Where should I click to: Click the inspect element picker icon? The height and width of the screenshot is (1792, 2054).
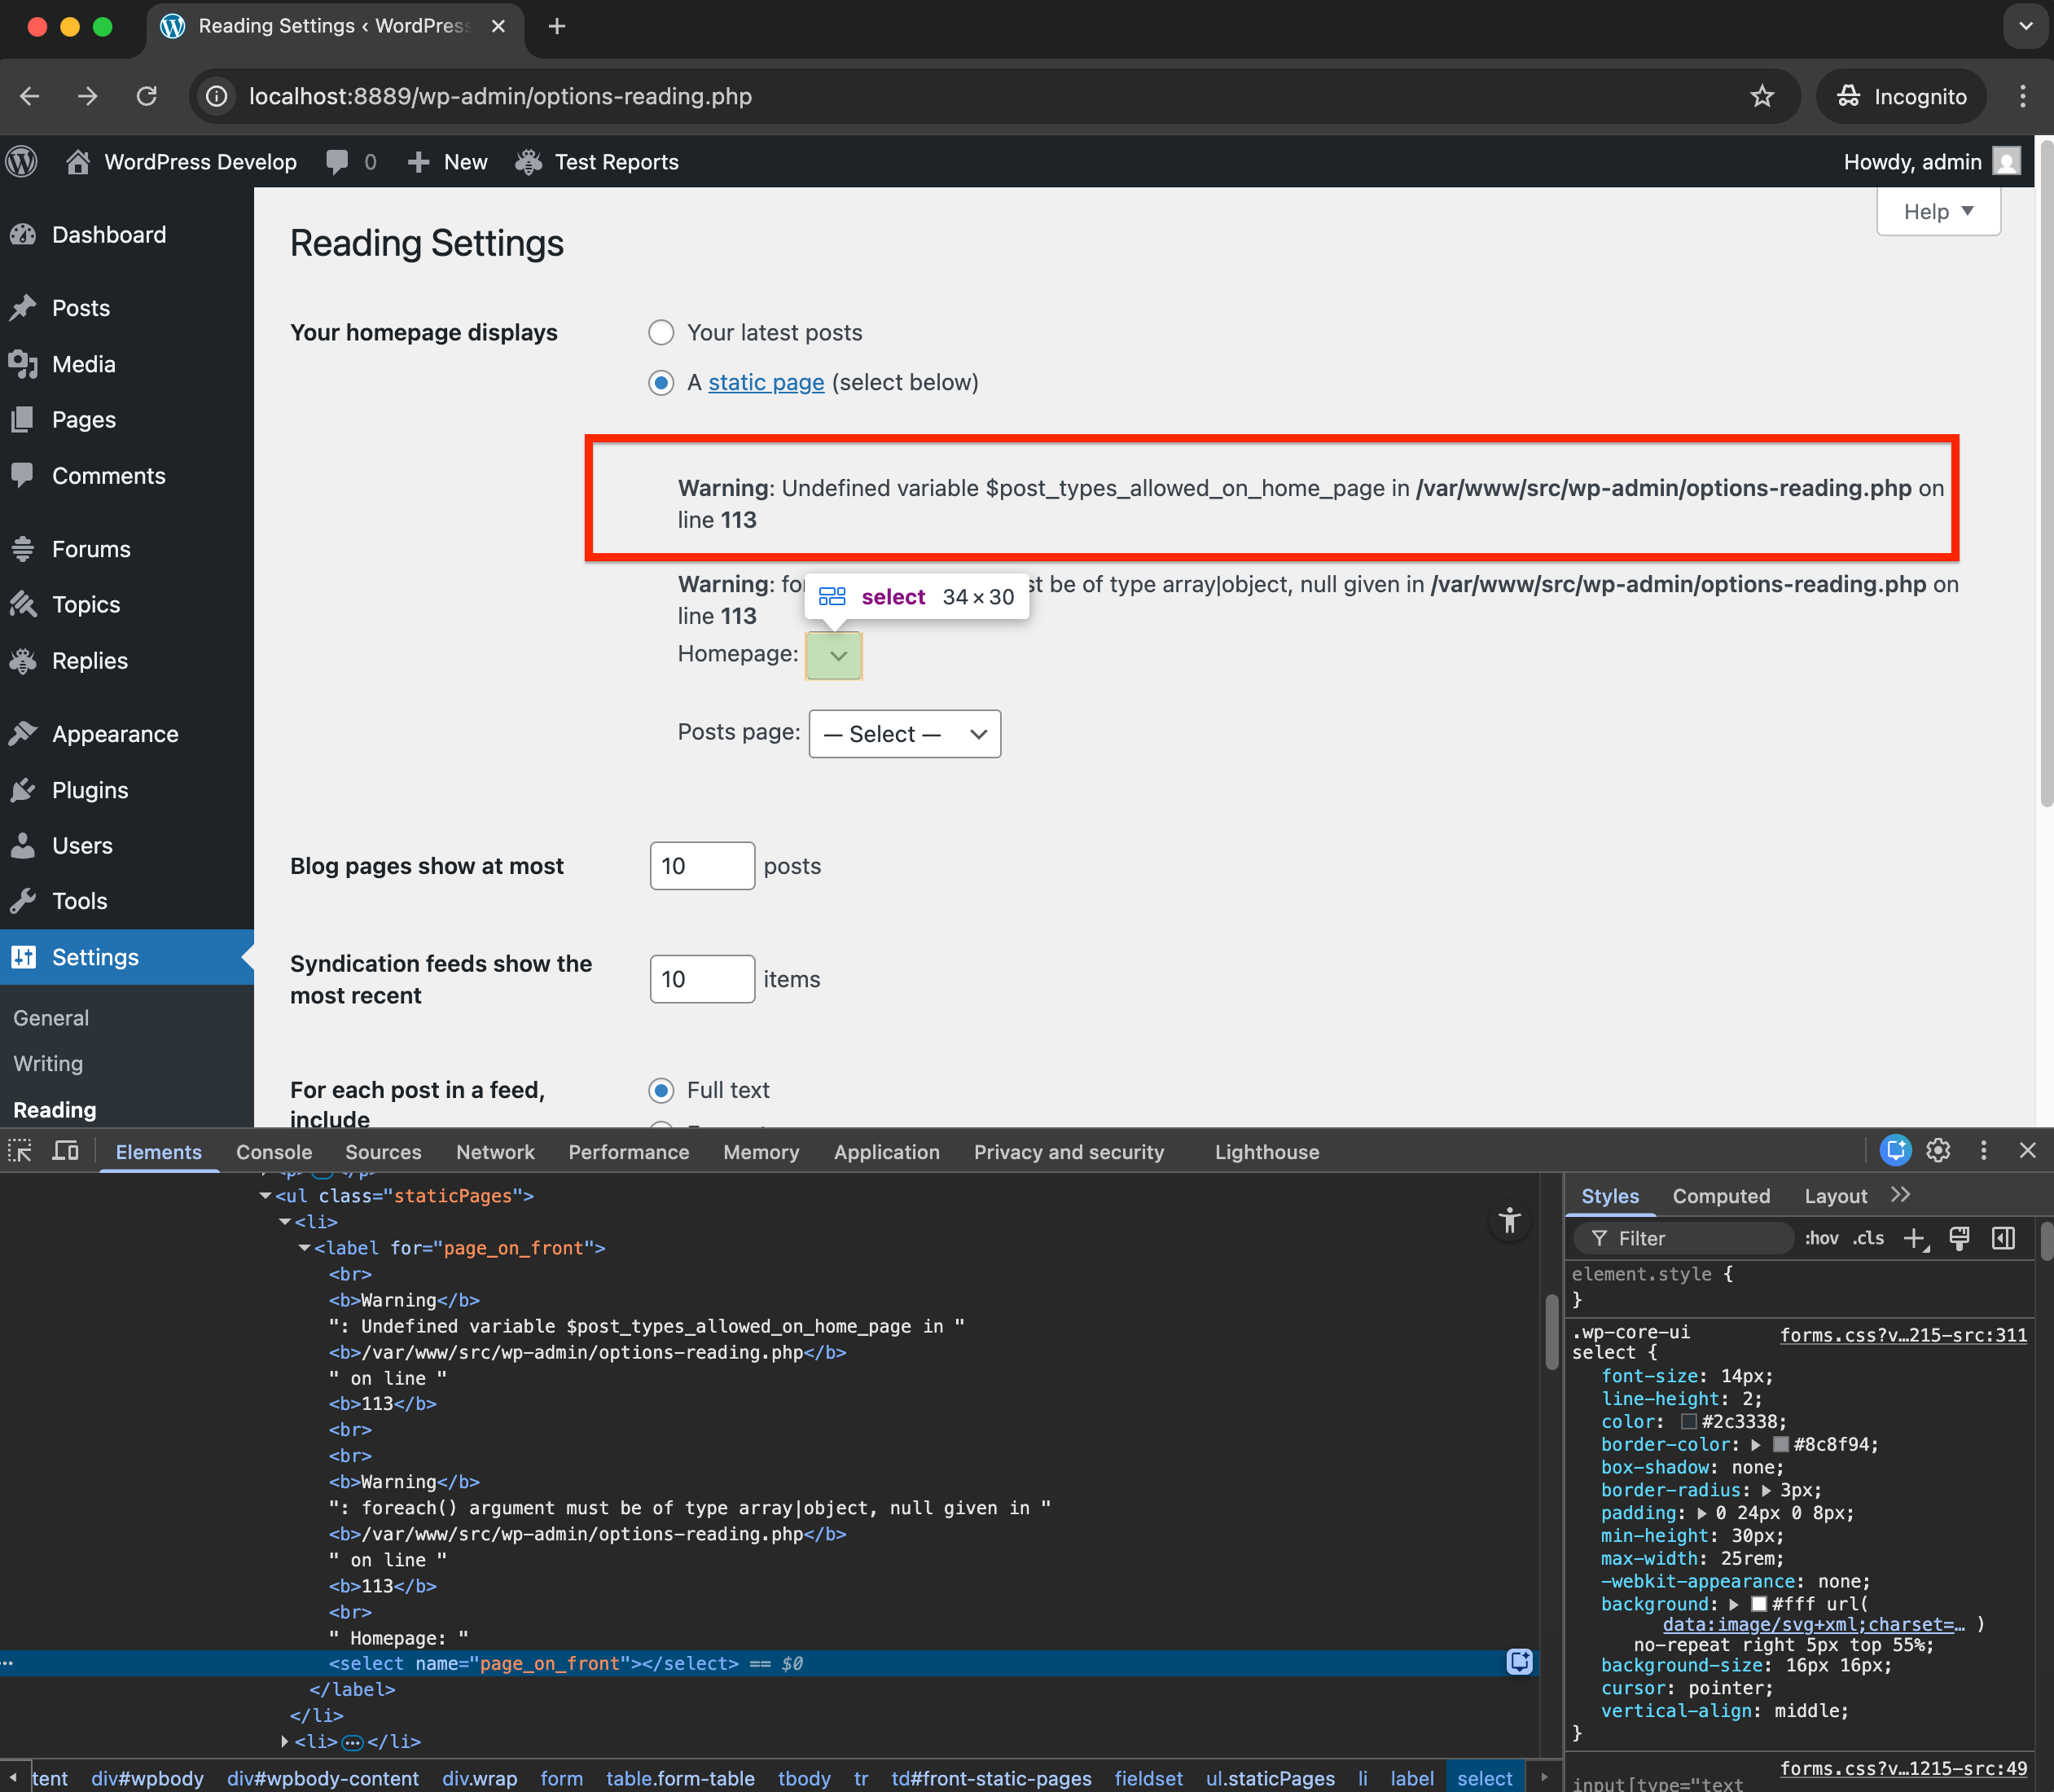(20, 1151)
